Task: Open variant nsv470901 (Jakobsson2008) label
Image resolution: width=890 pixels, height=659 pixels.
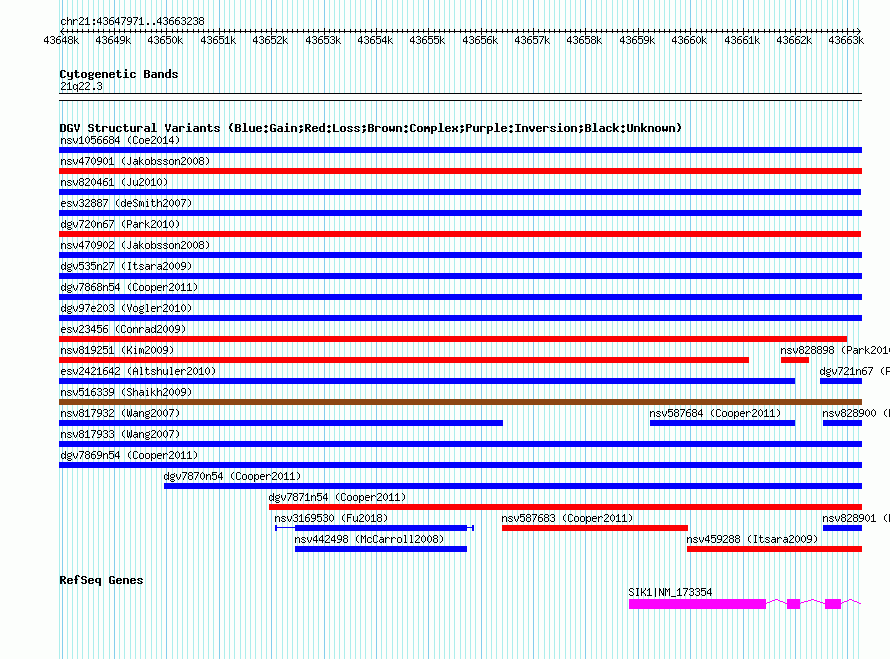Action: coord(135,161)
